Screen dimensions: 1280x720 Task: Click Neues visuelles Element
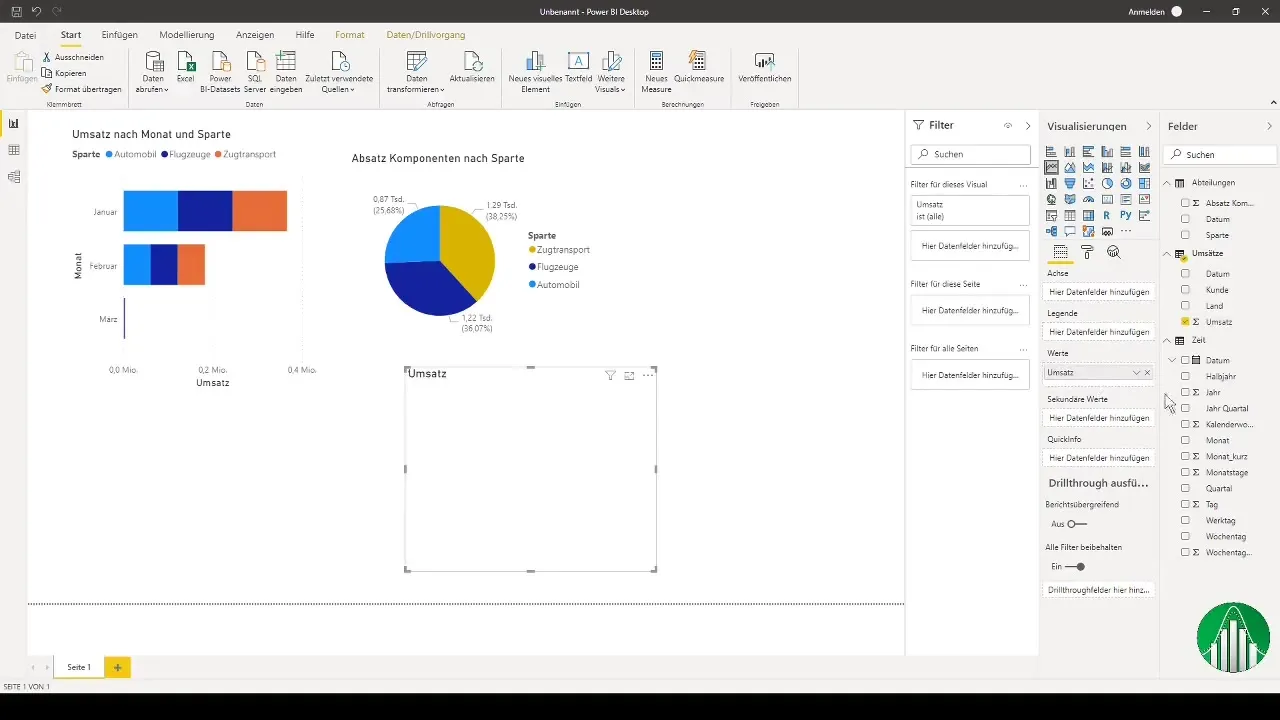(535, 70)
